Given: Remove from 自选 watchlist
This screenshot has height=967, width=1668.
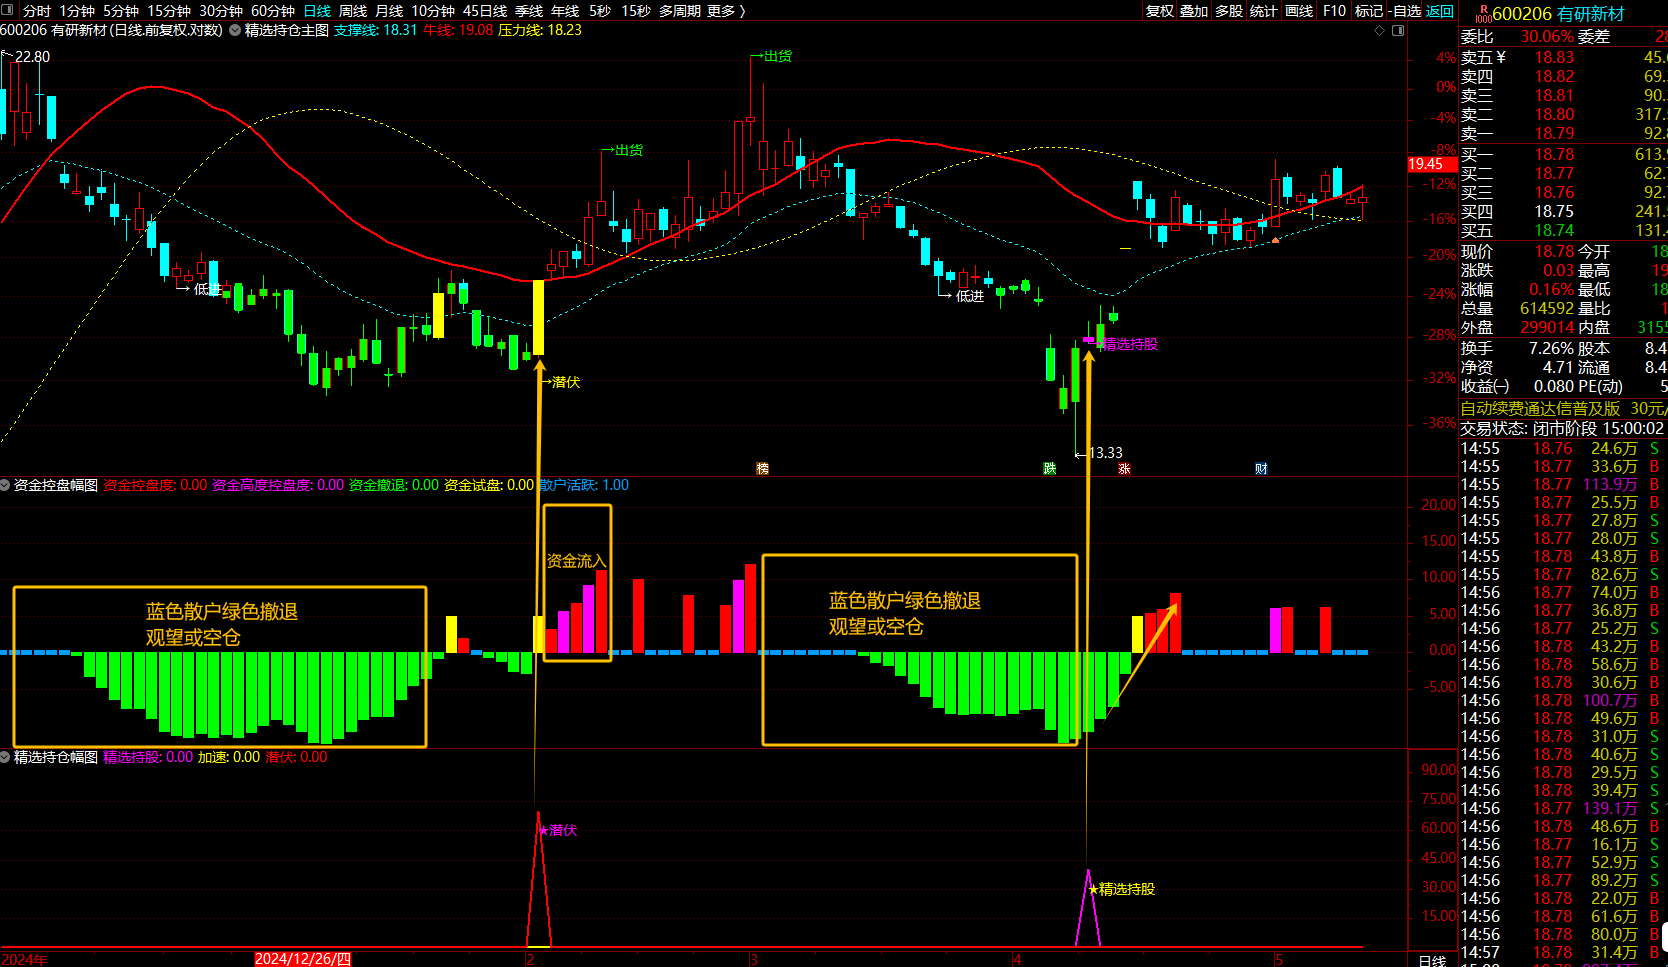Looking at the screenshot, I should pos(1404,11).
